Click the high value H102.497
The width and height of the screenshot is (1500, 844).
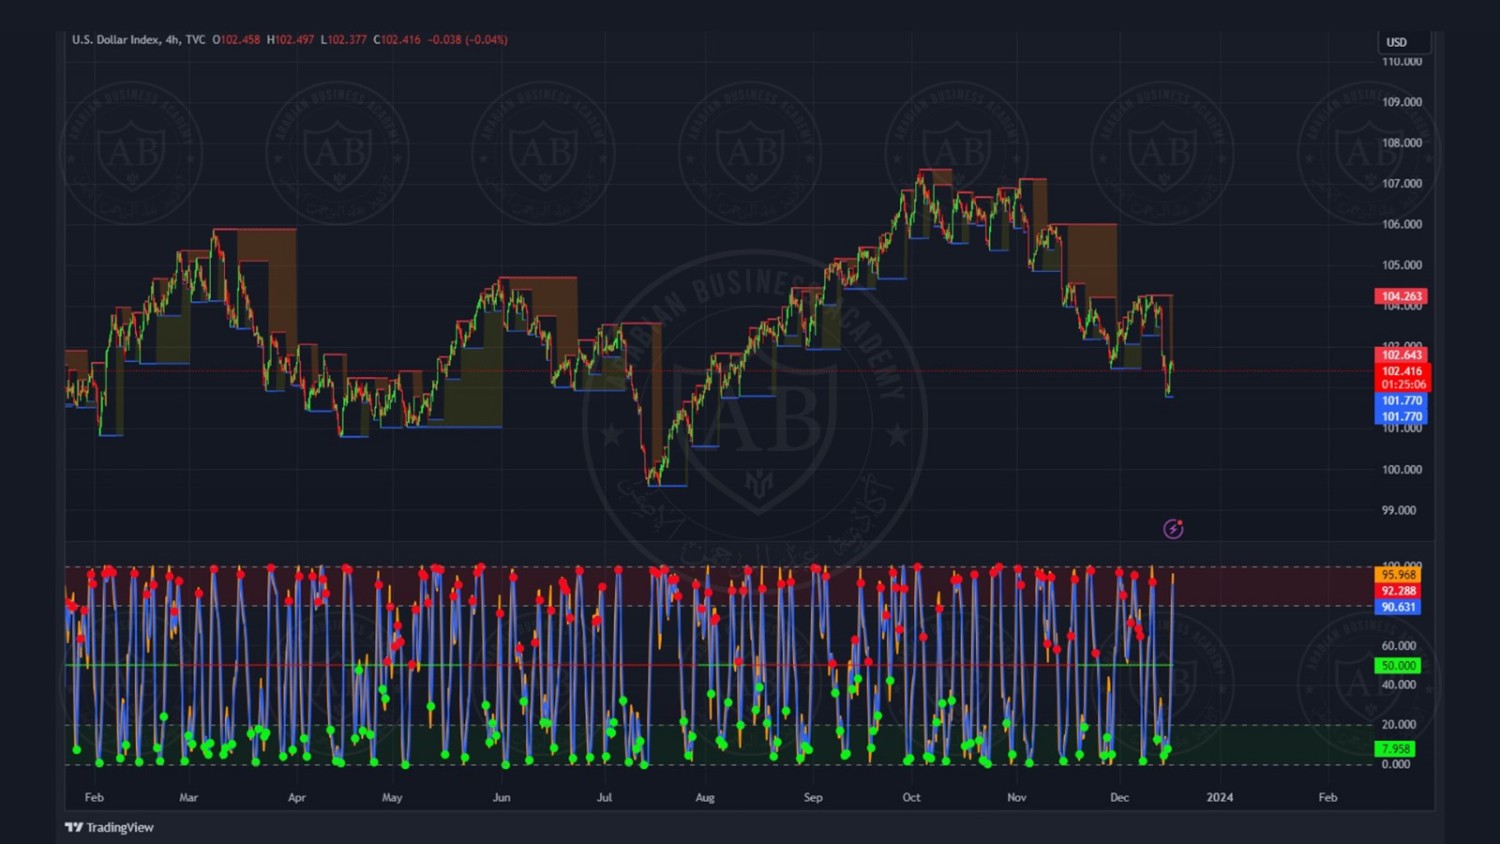290,40
